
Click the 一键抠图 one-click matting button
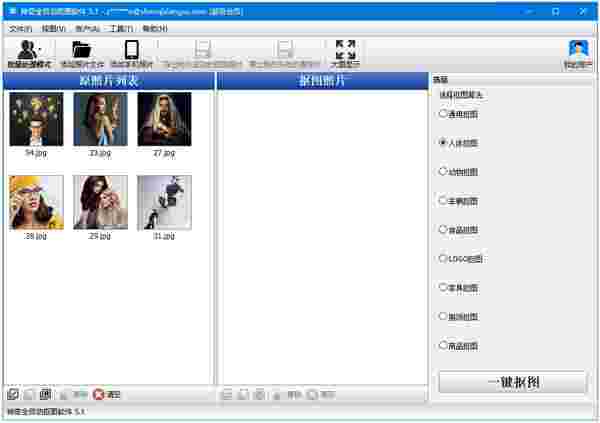512,382
